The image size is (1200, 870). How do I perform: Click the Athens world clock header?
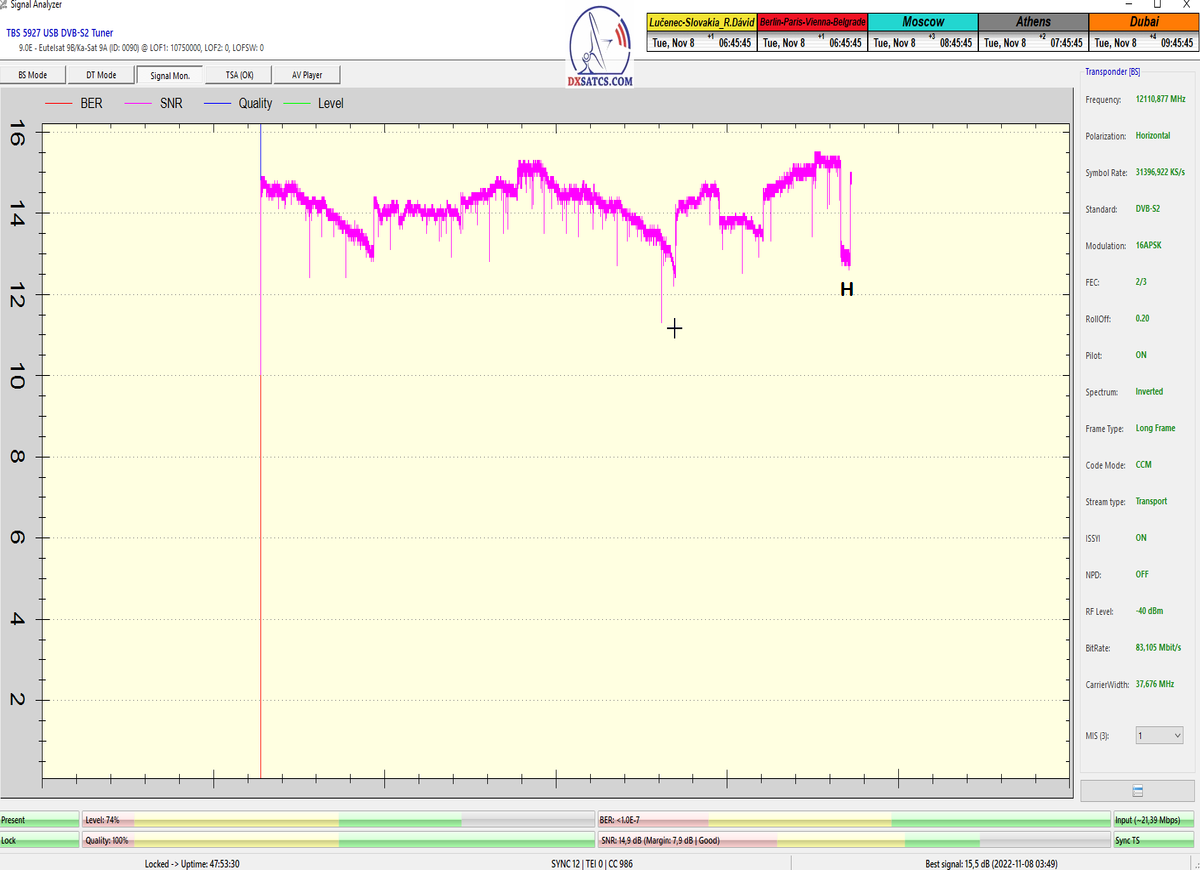(1033, 21)
